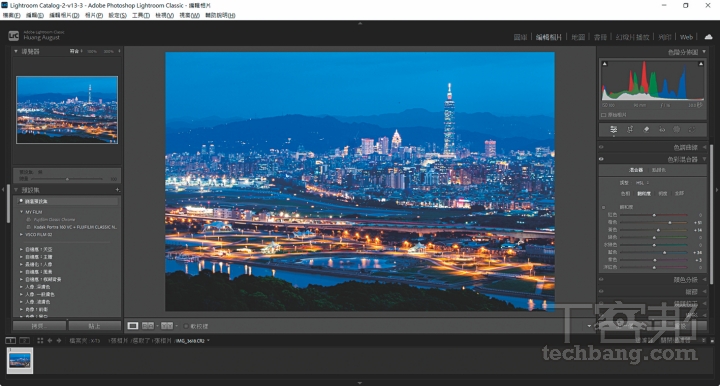Select the Healing eraser tool icon

pyautogui.click(x=646, y=129)
